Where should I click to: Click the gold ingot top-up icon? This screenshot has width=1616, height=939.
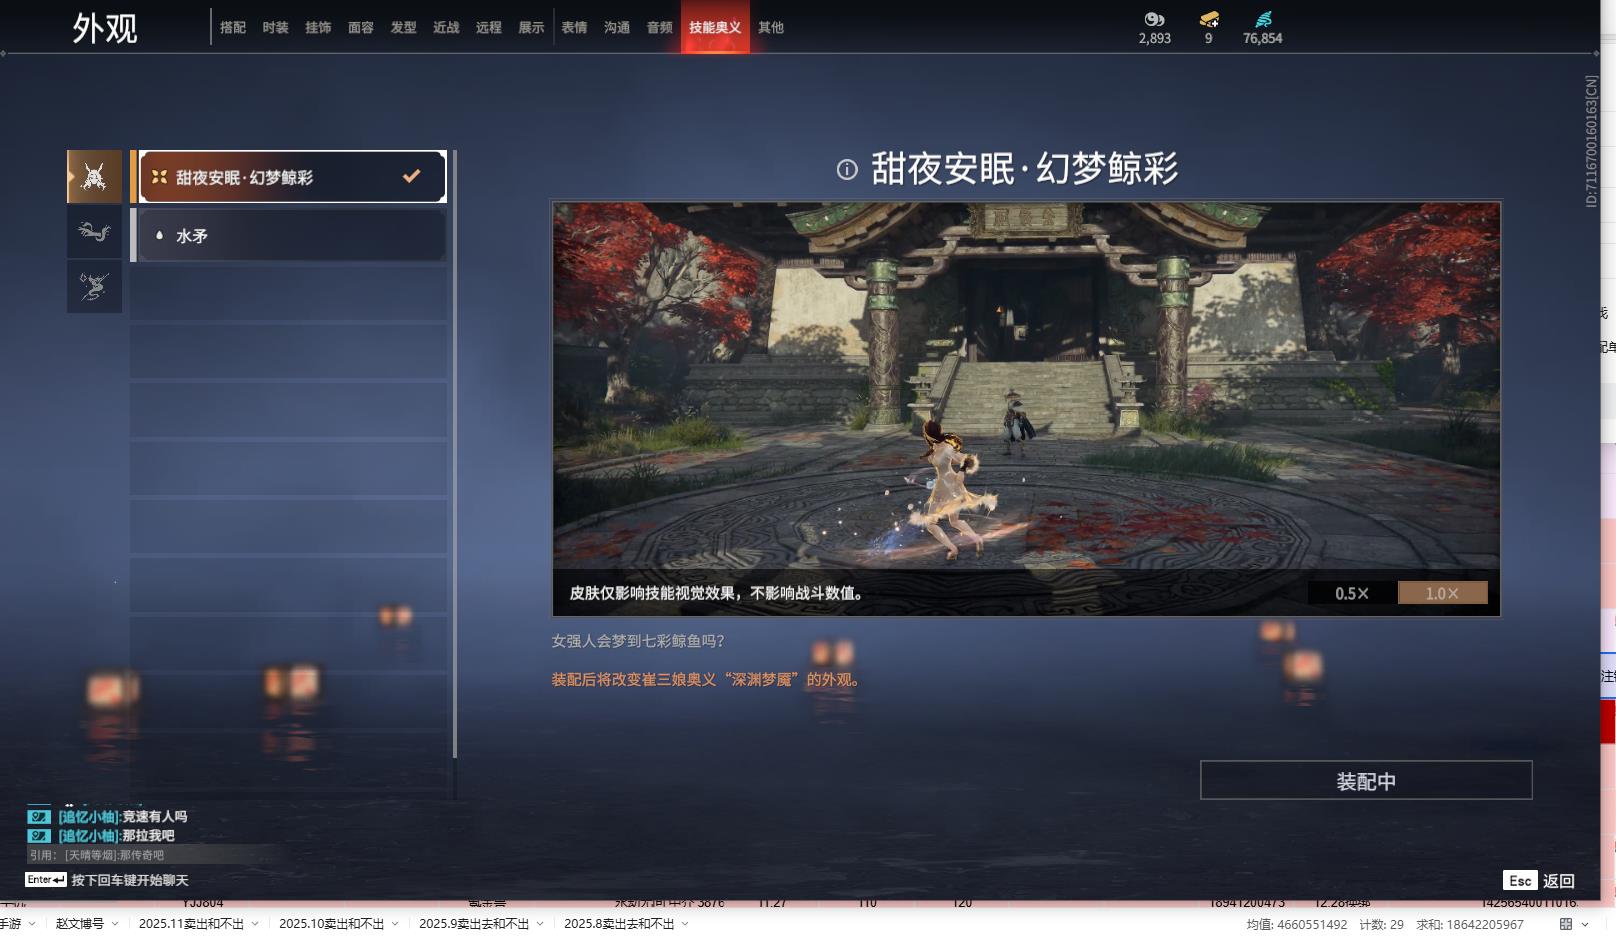[1209, 19]
